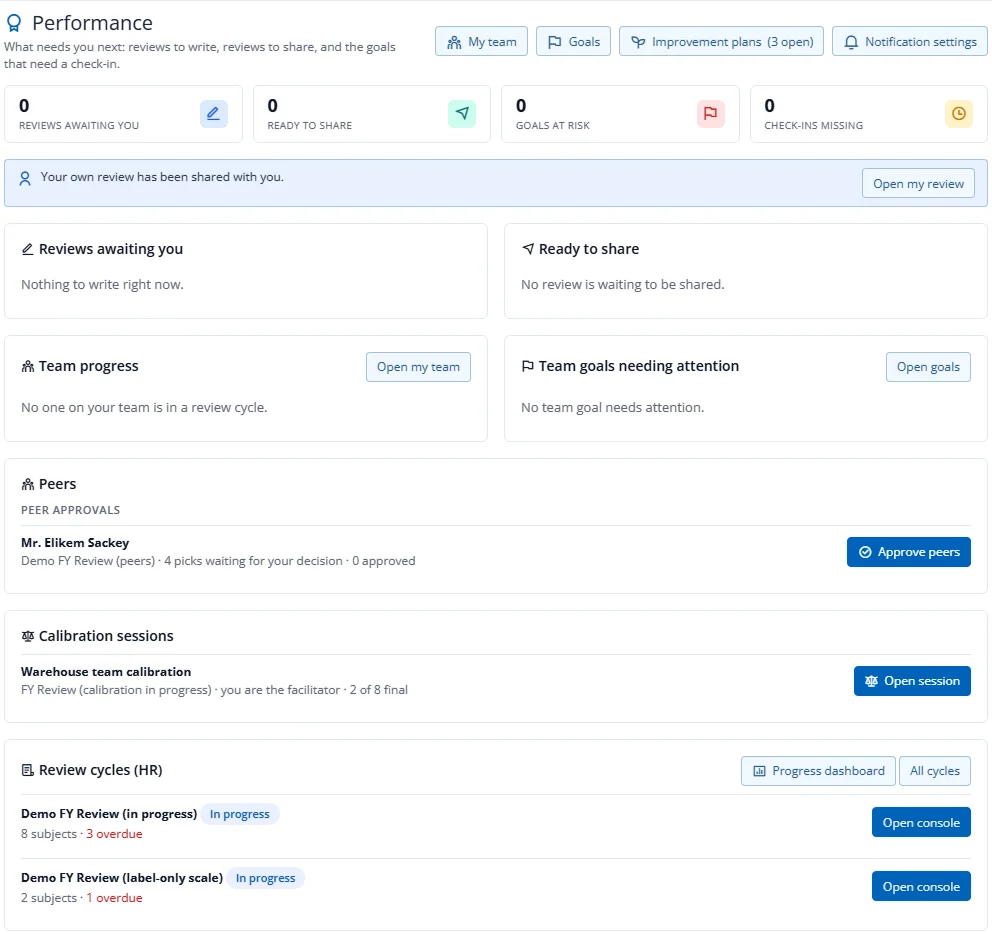Click the pencil icon in Reviews Awaiting You card
This screenshot has height=934, width=992.
pyautogui.click(x=213, y=114)
